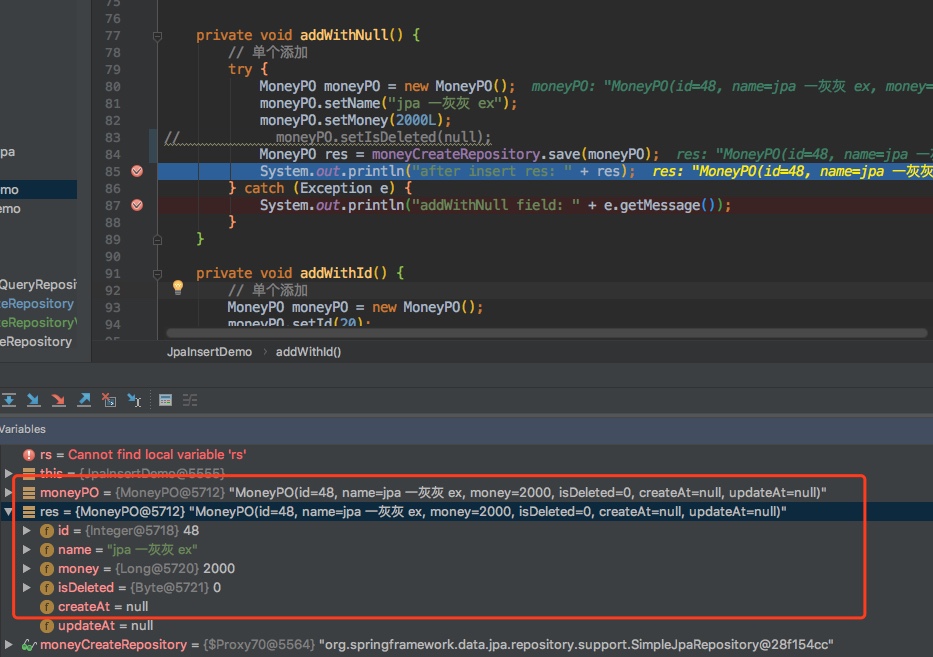Click the JpaInsertDemo breadcrumb item
This screenshot has width=933, height=657.
[210, 352]
